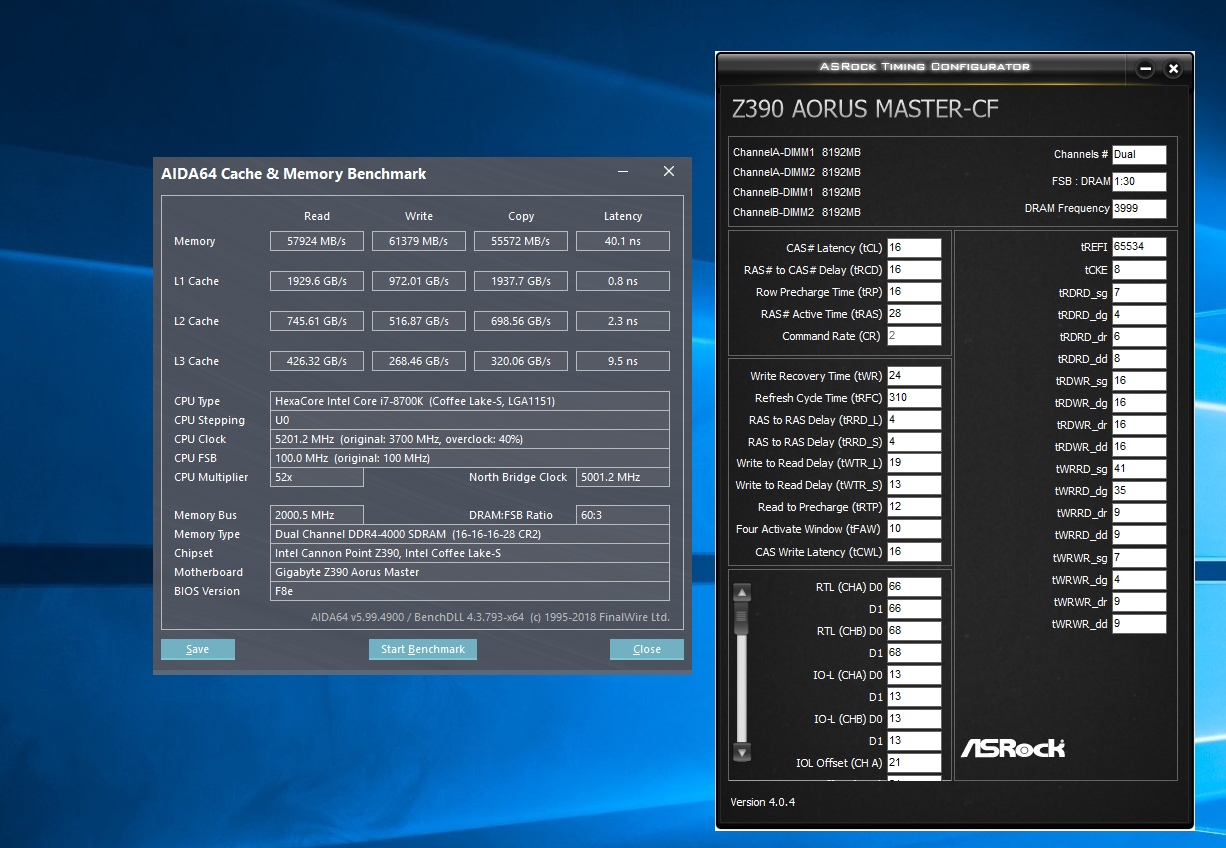Click the RAS# to CAS# Delay (tRCD) field
This screenshot has height=848, width=1226.
(x=914, y=270)
